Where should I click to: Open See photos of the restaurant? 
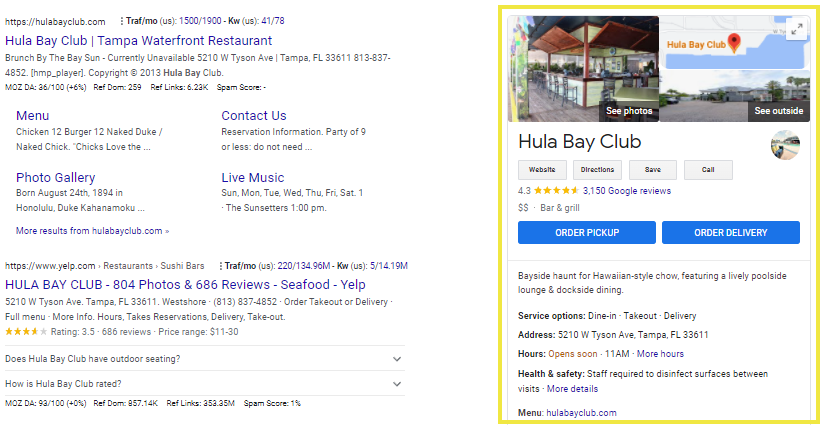[x=629, y=111]
